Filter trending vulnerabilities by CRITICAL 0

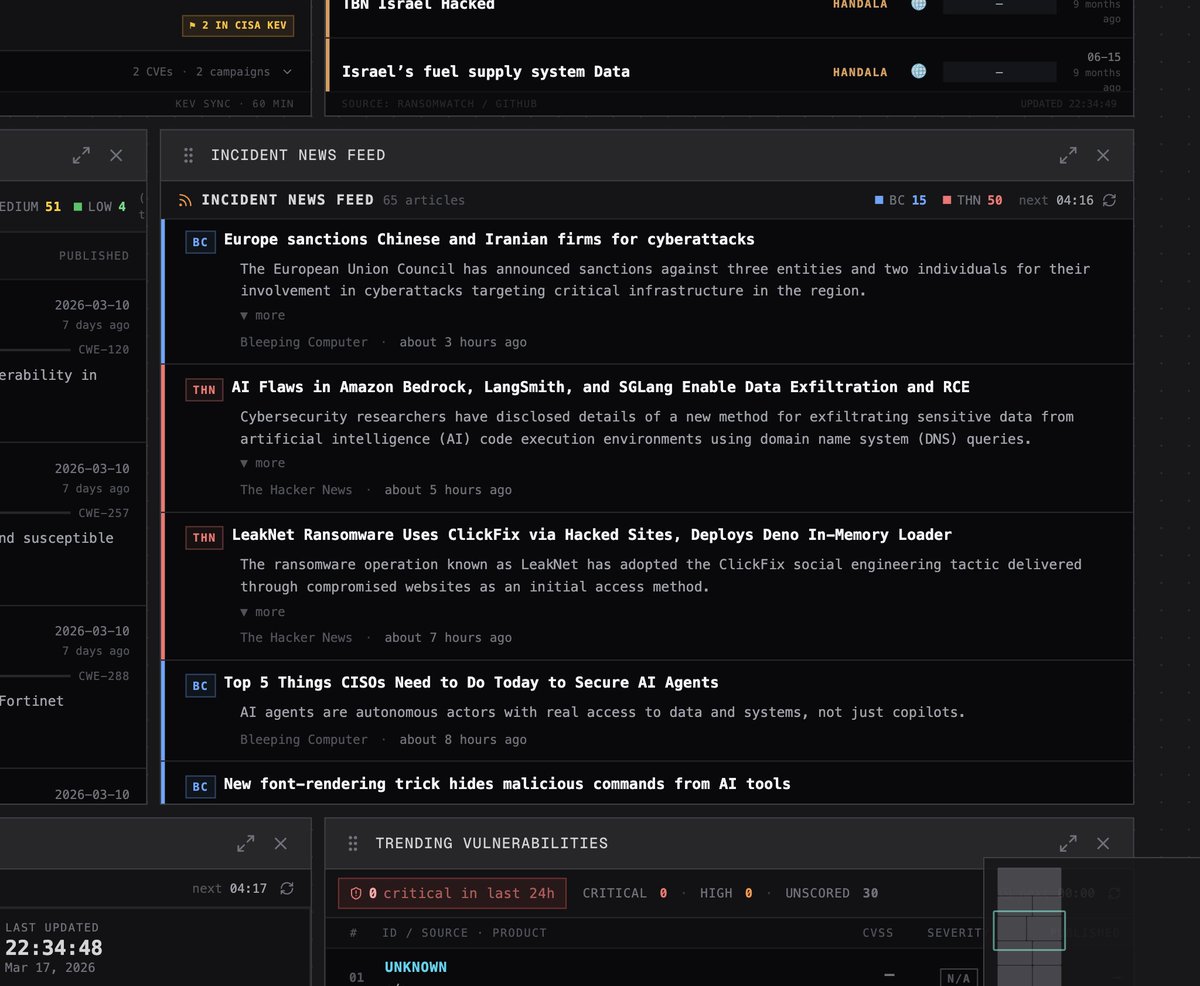pyautogui.click(x=625, y=893)
